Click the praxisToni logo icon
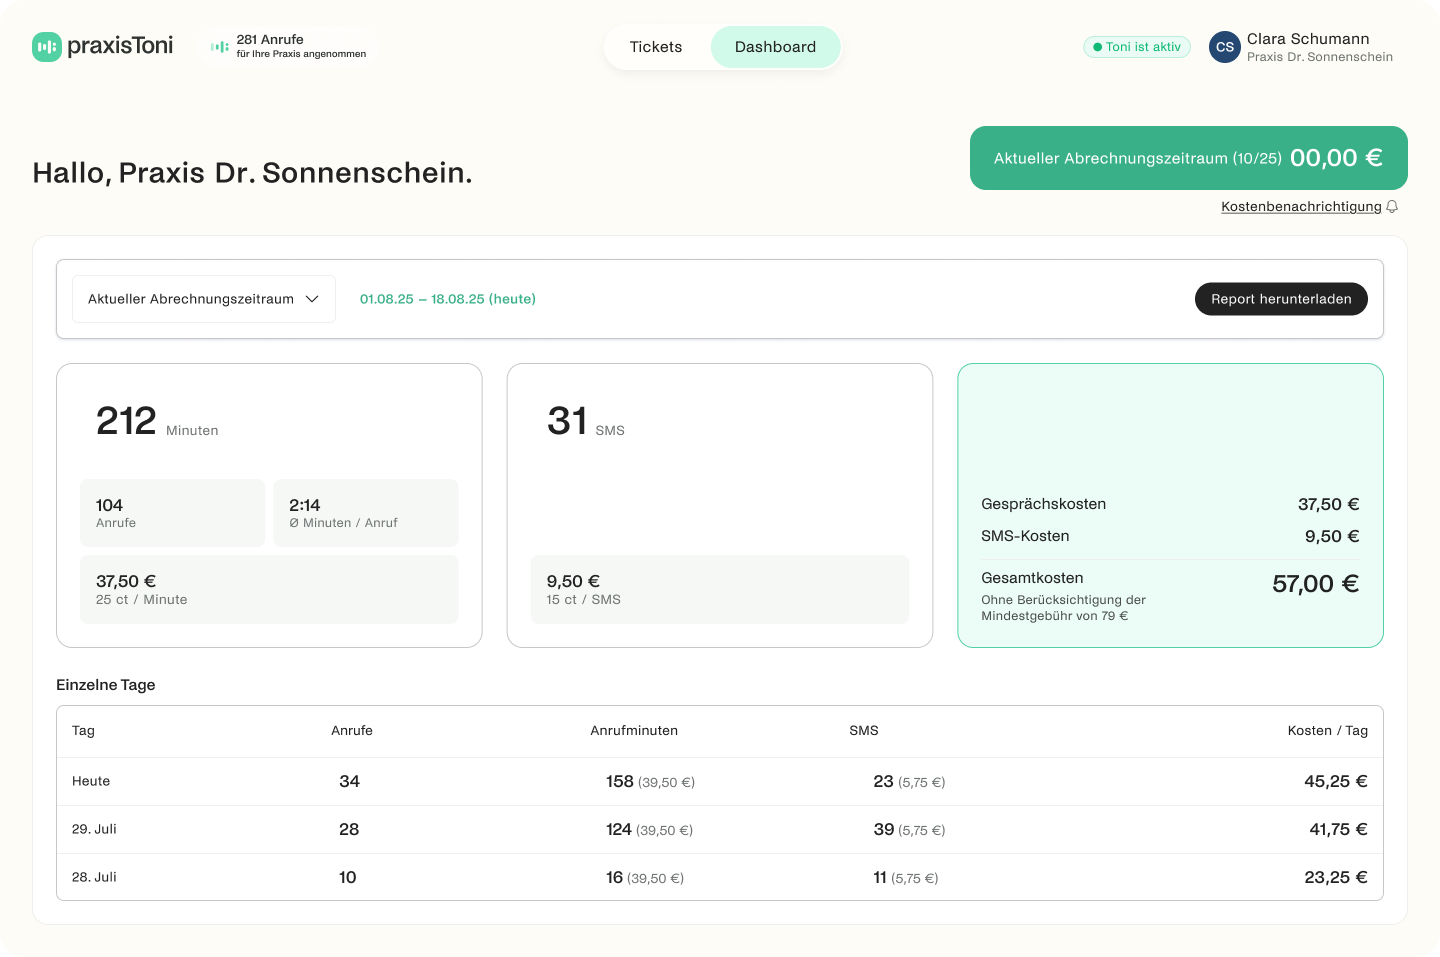Image resolution: width=1440 pixels, height=957 pixels. (47, 47)
